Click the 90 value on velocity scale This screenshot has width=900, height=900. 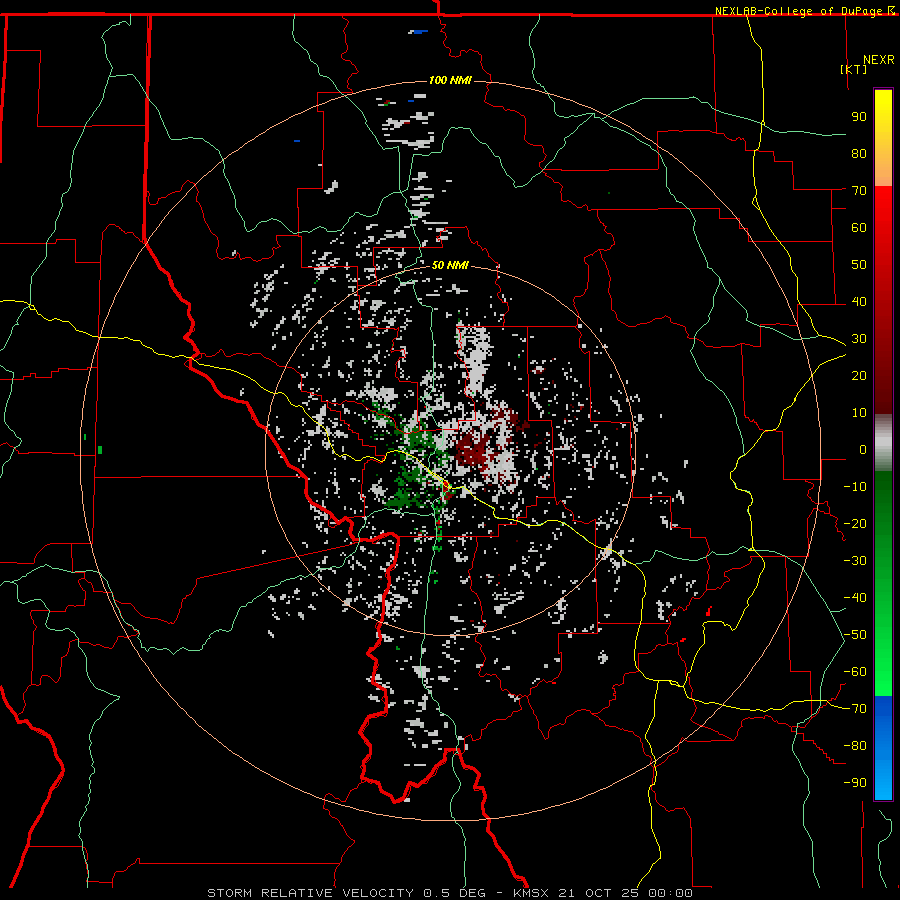click(x=859, y=117)
